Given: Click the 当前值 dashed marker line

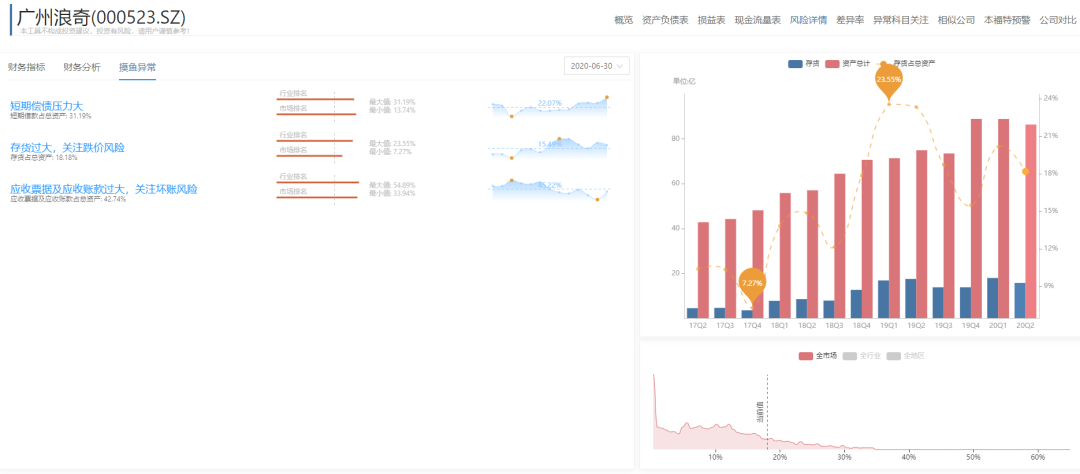Looking at the screenshot, I should pyautogui.click(x=767, y=411).
